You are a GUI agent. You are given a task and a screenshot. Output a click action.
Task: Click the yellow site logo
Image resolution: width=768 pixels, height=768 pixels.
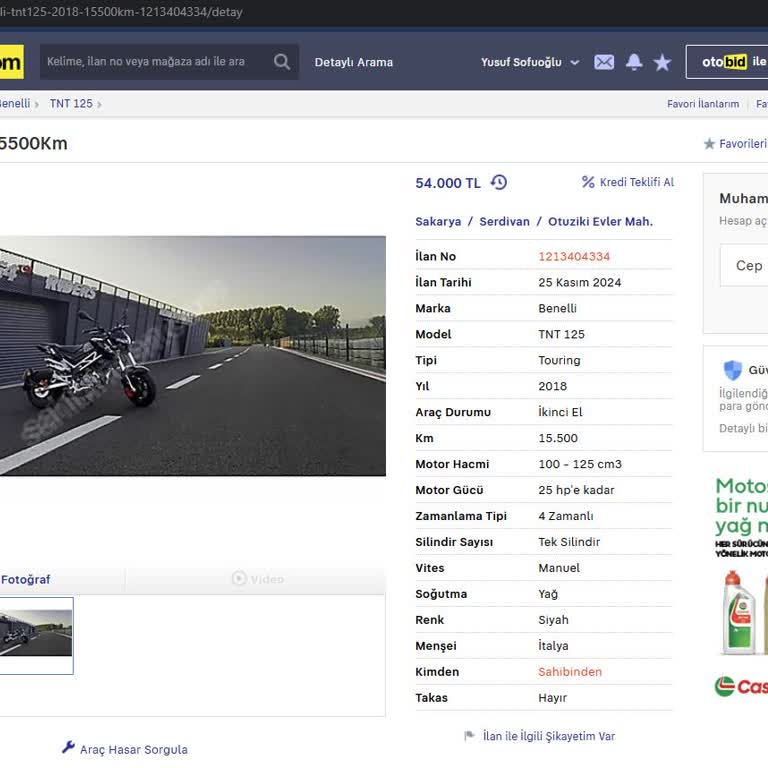(11, 62)
